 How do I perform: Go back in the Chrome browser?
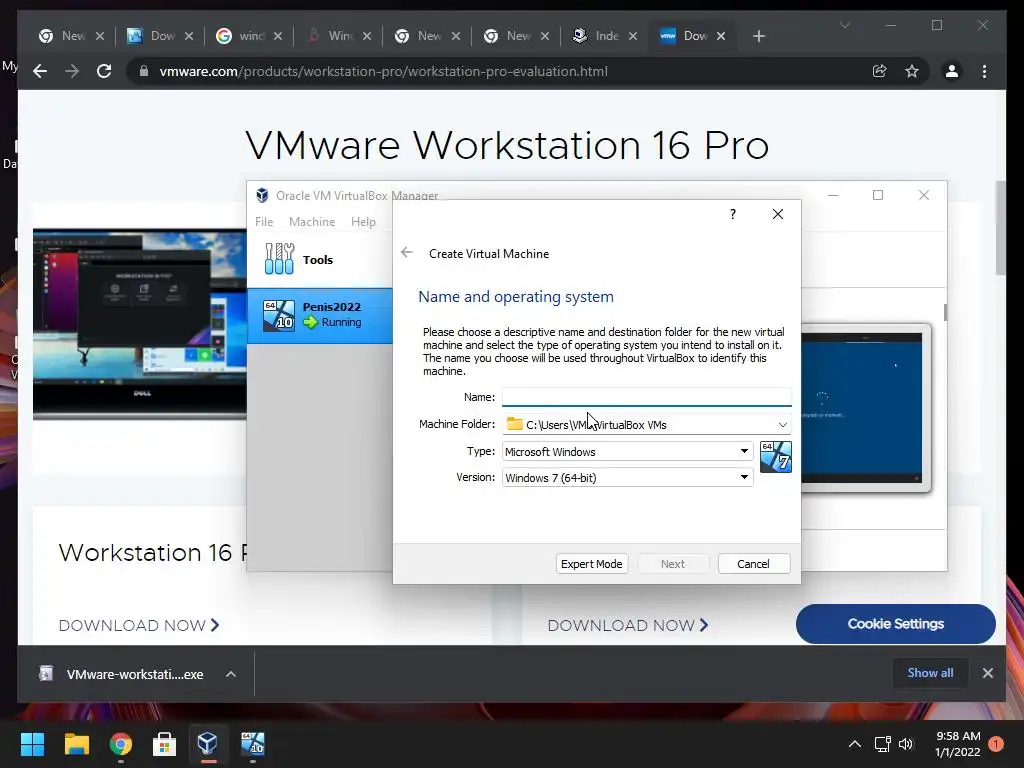point(40,71)
